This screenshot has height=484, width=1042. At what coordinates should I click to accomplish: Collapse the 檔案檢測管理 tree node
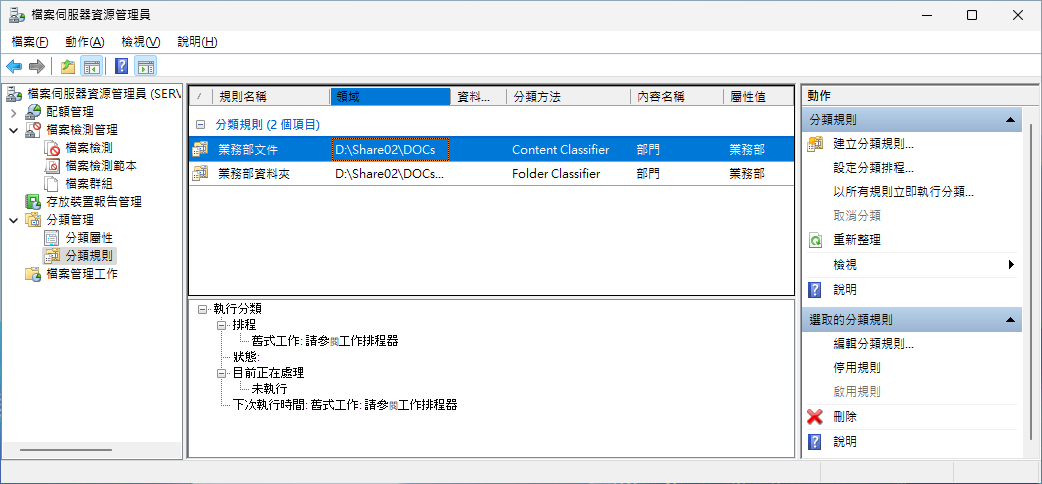tap(14, 130)
